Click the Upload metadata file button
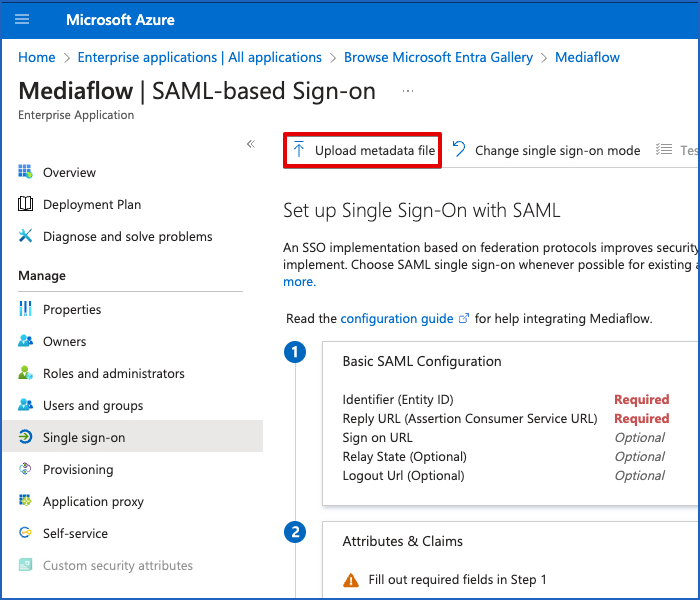700x600 pixels. point(363,150)
